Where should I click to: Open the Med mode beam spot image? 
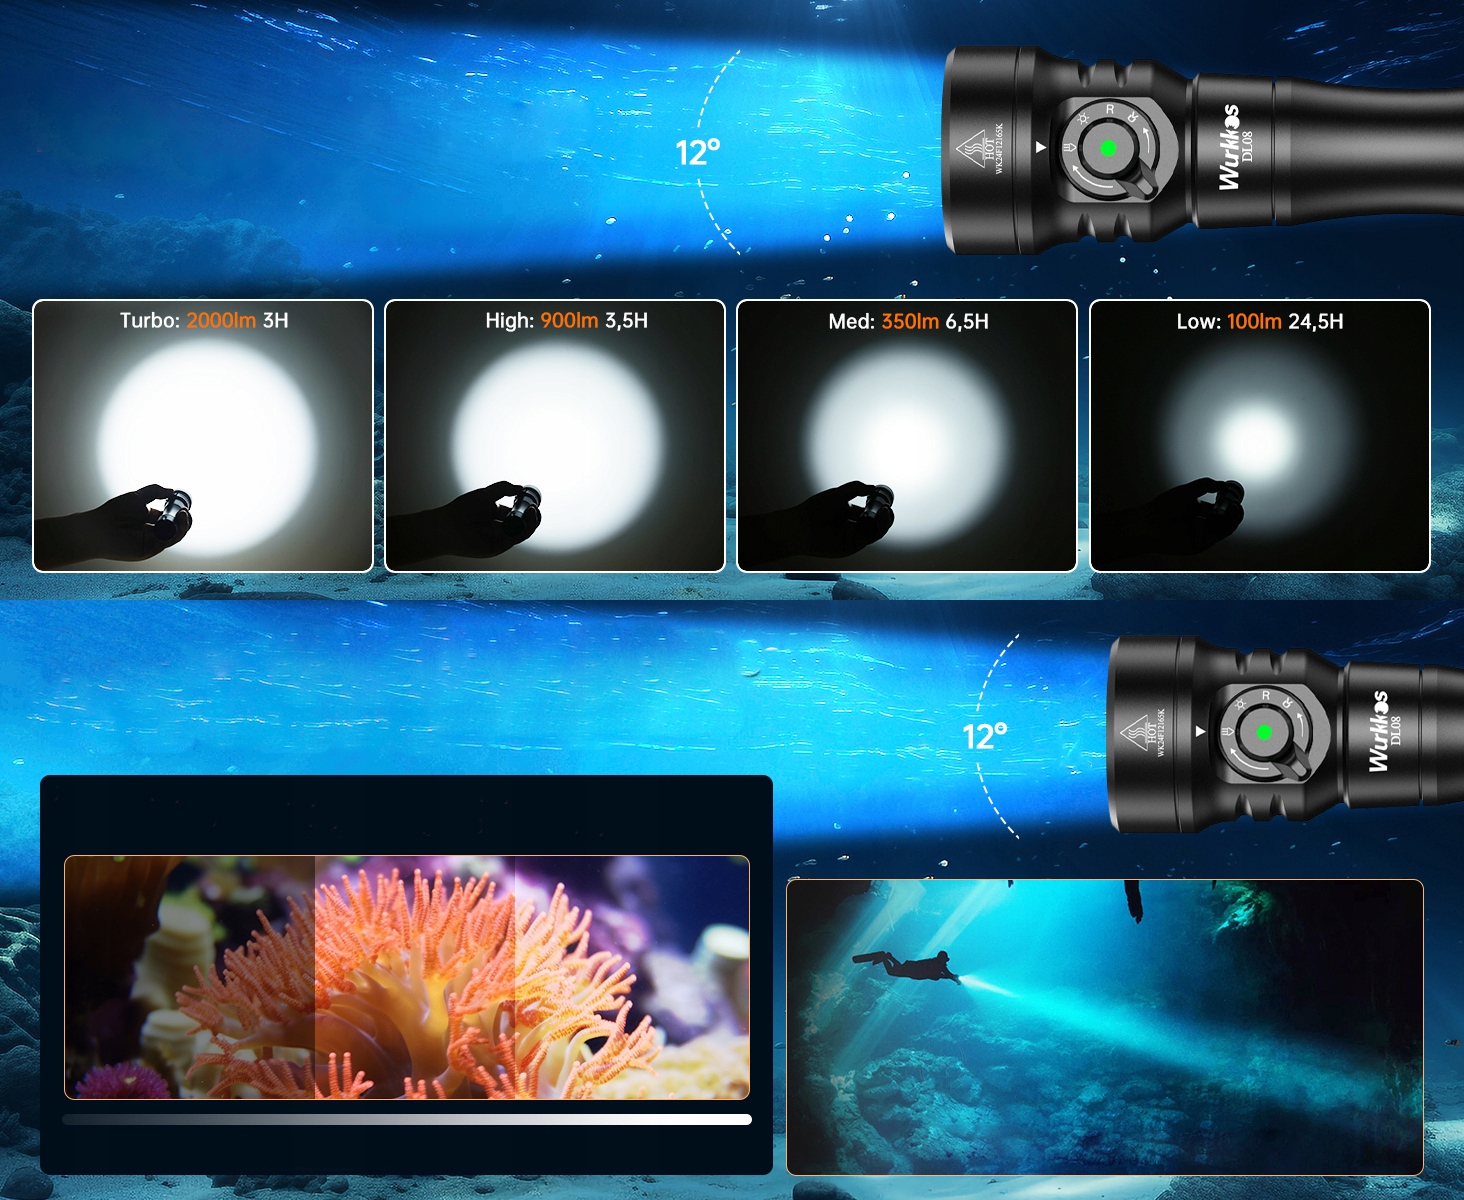[907, 436]
